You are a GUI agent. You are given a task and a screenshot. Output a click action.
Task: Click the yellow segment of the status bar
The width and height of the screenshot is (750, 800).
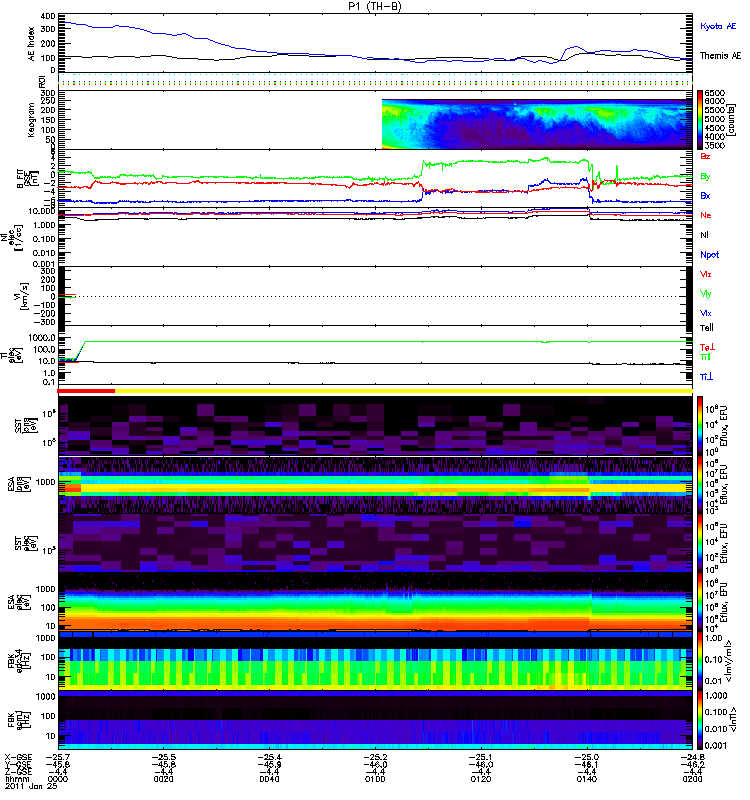pos(404,391)
